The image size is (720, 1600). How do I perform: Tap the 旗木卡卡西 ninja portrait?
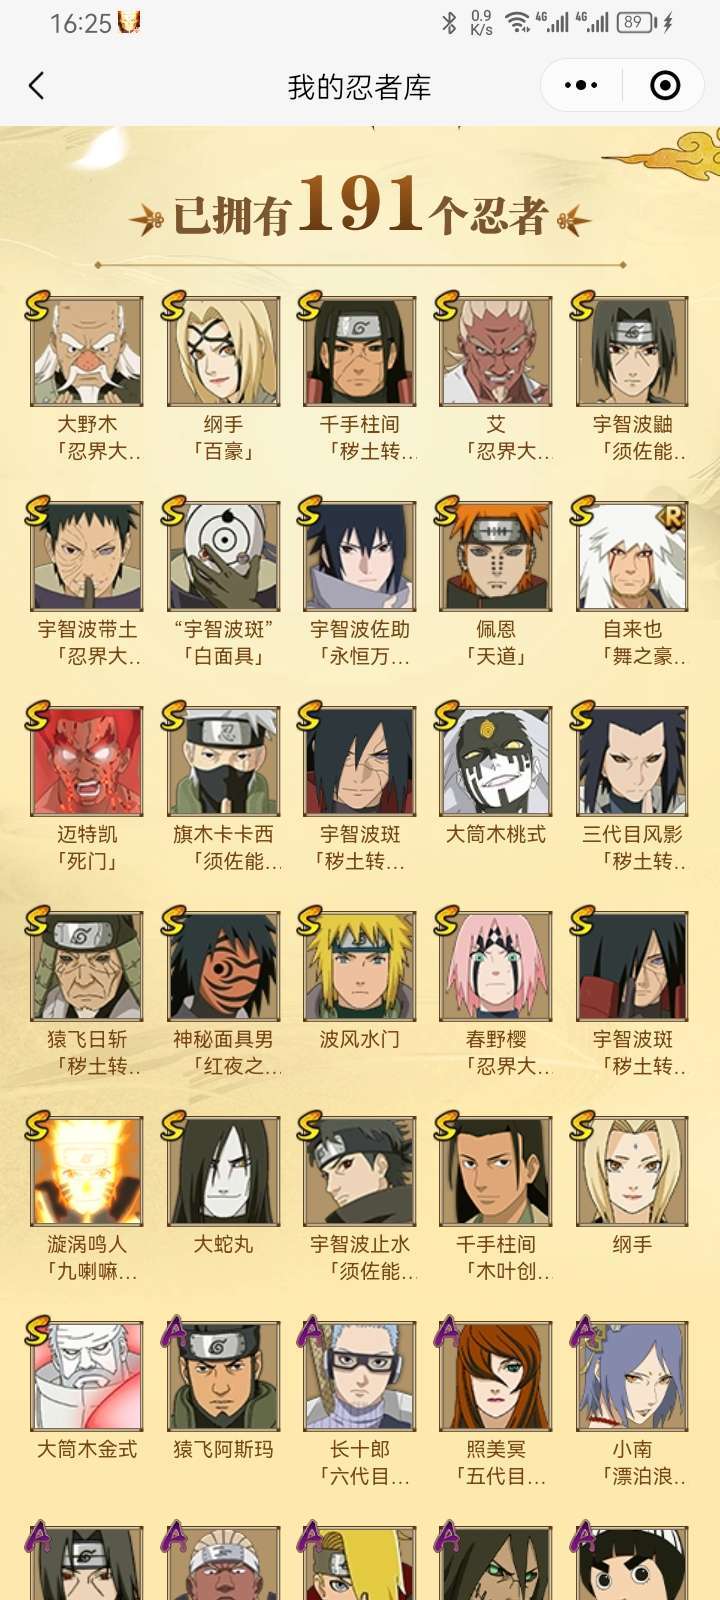coord(223,761)
